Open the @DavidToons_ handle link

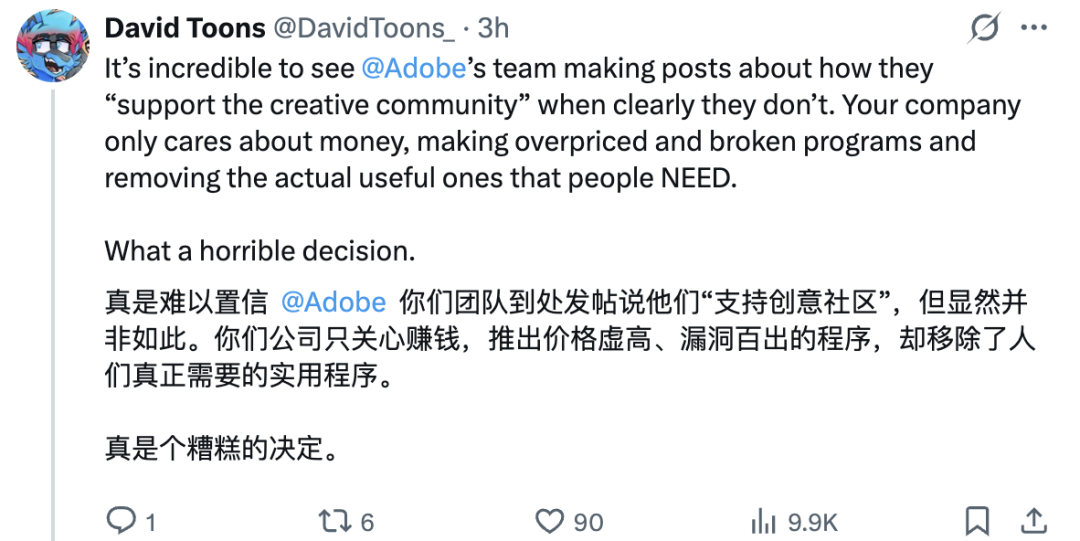pos(364,28)
